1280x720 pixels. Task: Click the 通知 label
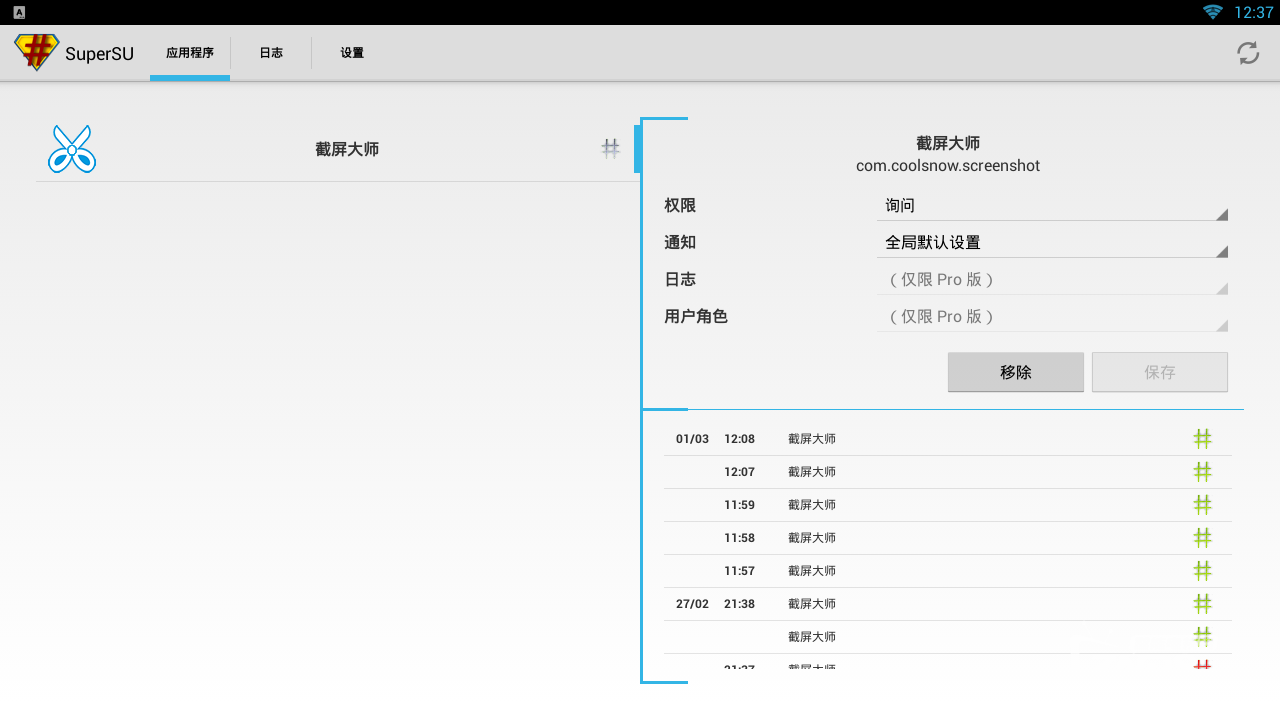click(x=680, y=242)
